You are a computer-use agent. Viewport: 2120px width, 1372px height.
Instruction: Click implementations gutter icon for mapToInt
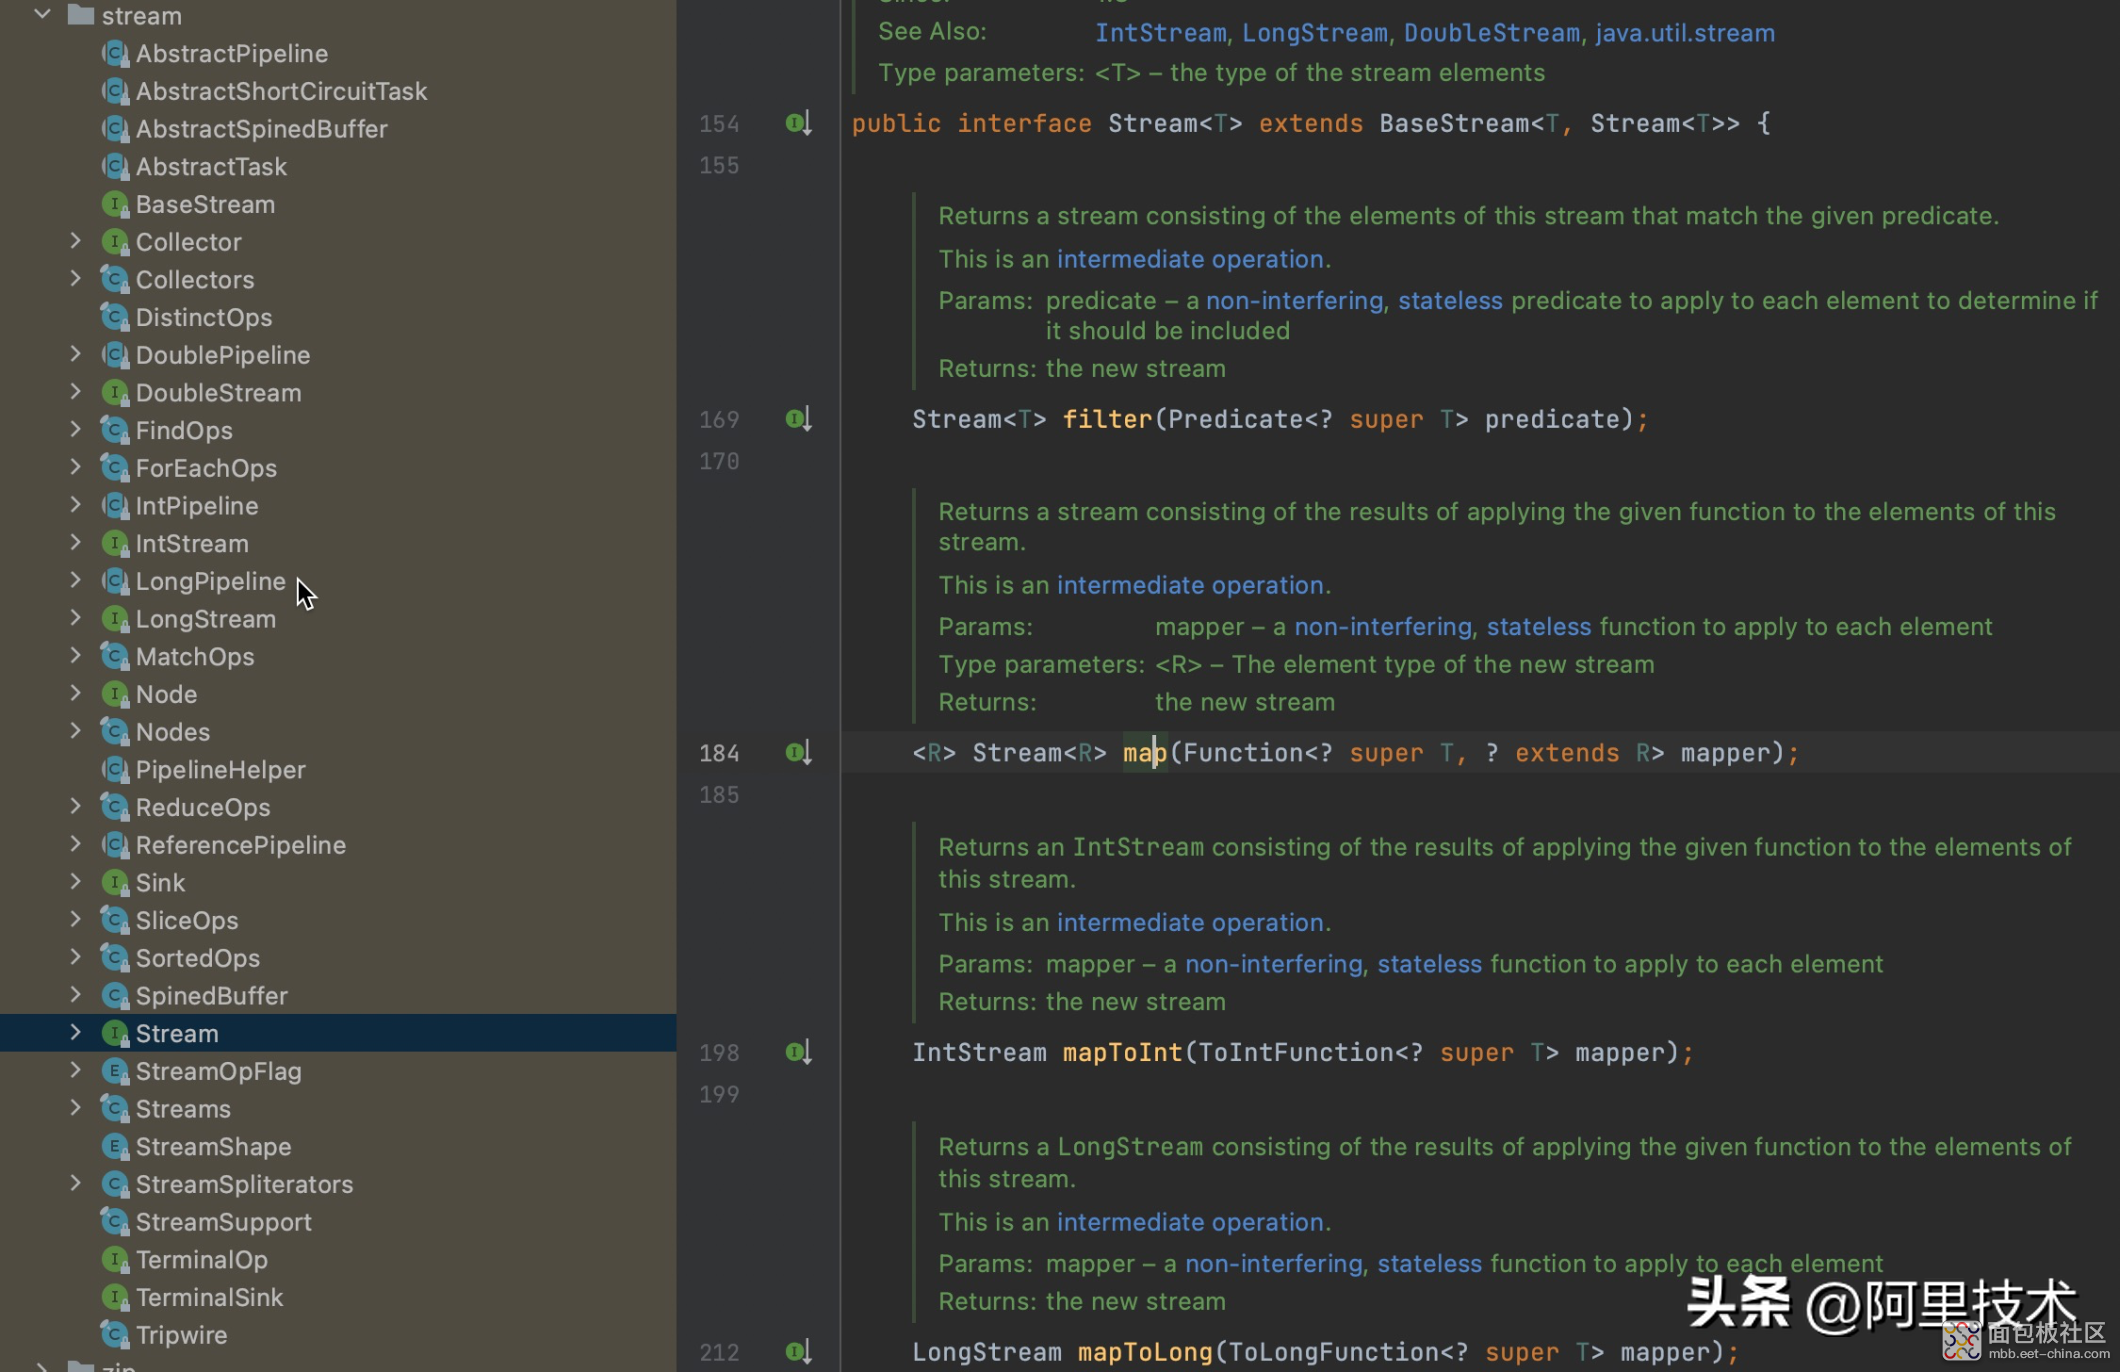tap(798, 1052)
